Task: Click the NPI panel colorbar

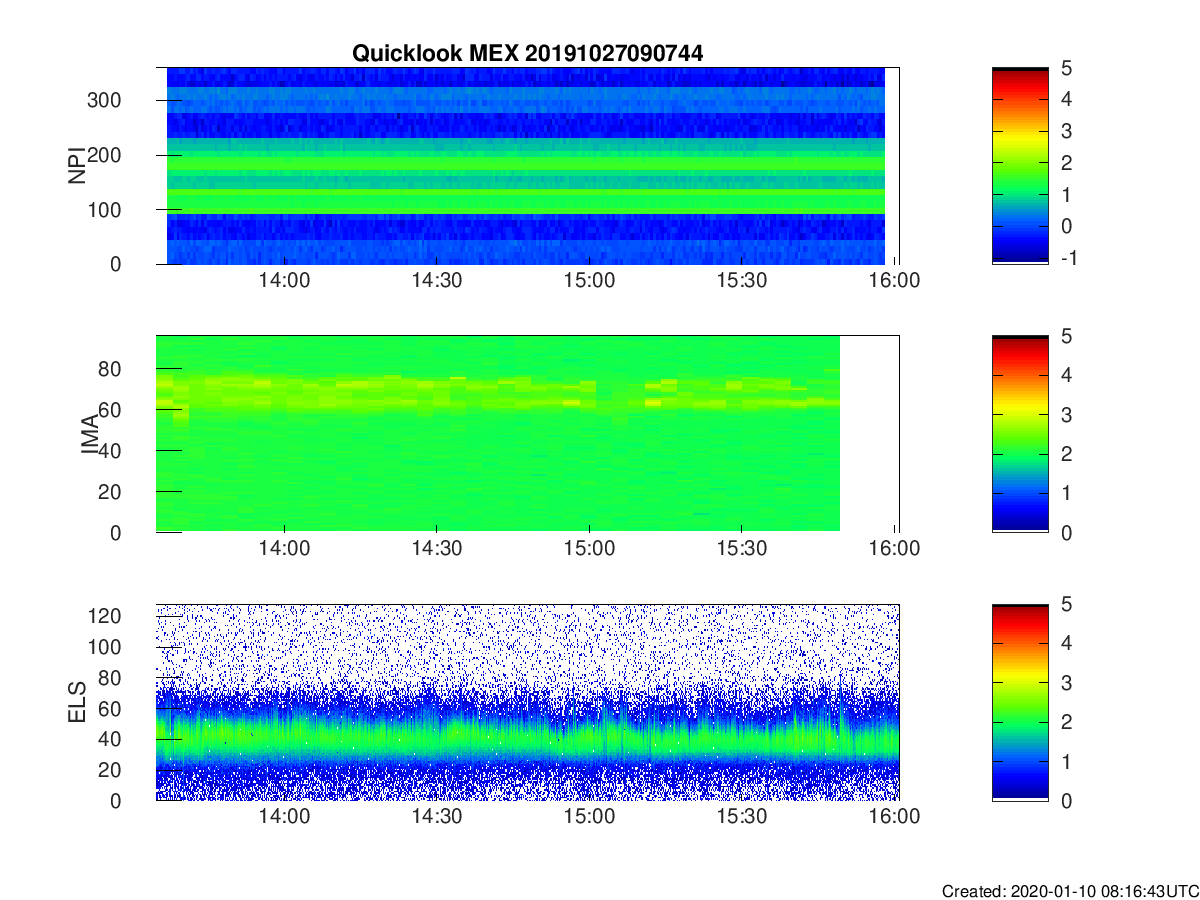Action: [1020, 165]
